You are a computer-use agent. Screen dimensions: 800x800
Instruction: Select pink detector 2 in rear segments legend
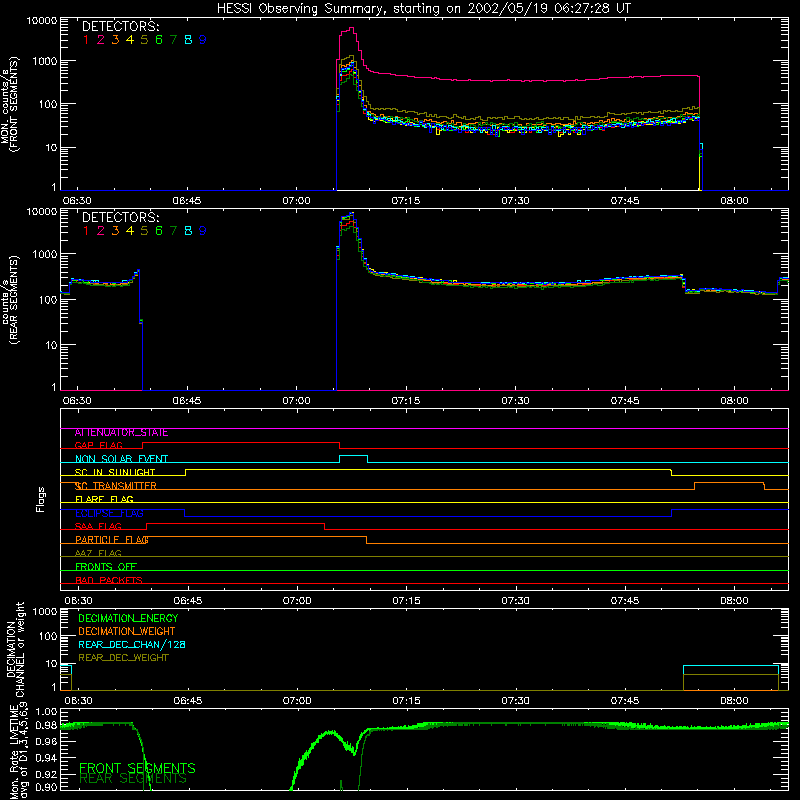tap(101, 231)
